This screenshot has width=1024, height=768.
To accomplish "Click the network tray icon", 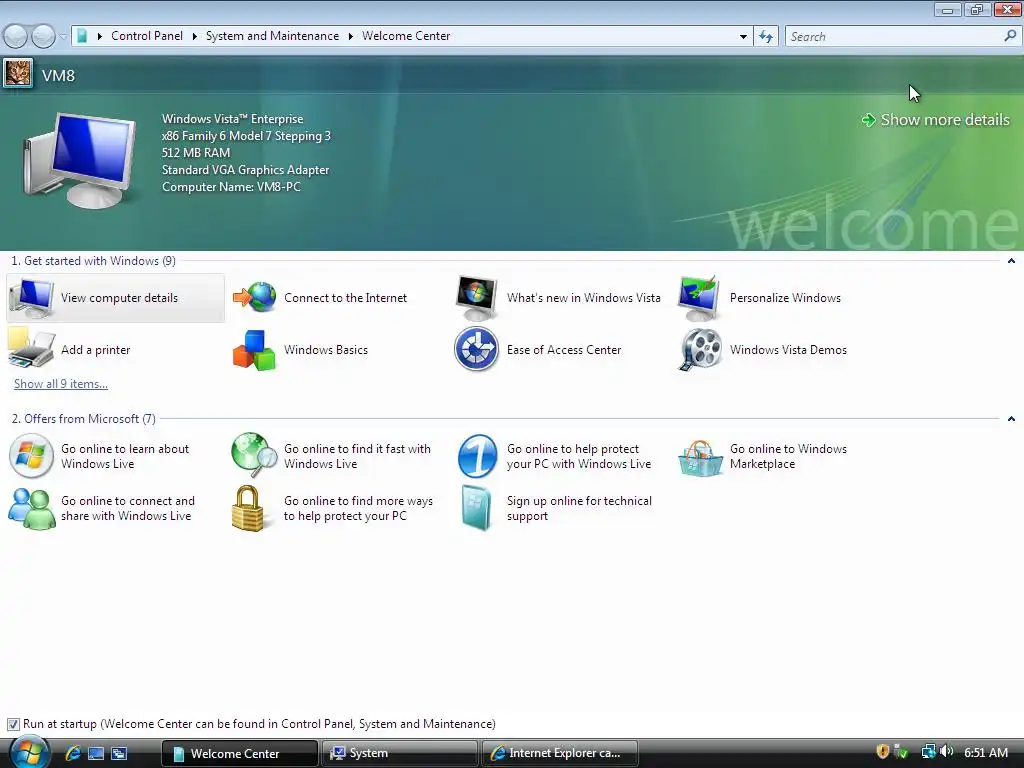I will [x=928, y=752].
